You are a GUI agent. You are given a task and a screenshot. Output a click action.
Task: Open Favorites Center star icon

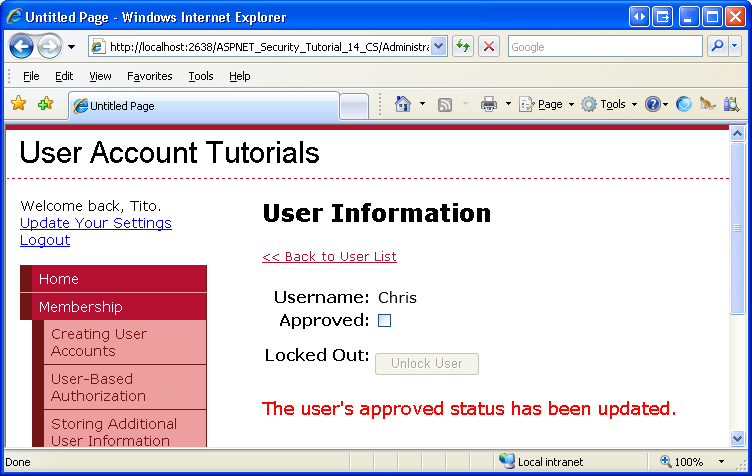click(x=18, y=103)
